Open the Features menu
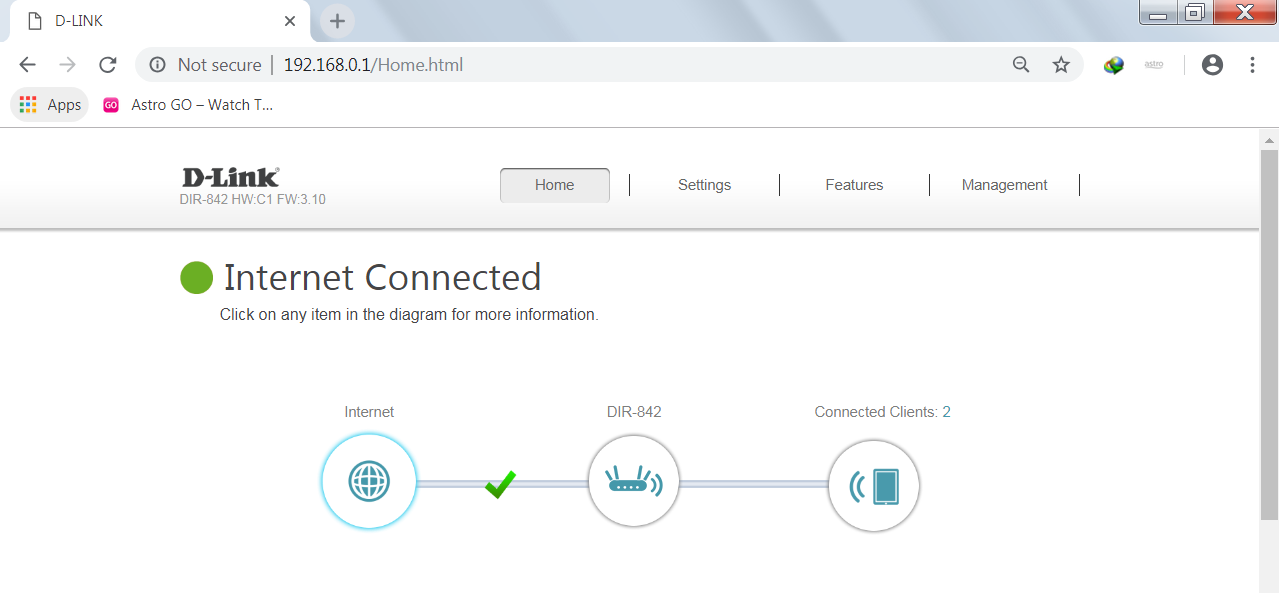Viewport: 1279px width, 593px height. [854, 185]
